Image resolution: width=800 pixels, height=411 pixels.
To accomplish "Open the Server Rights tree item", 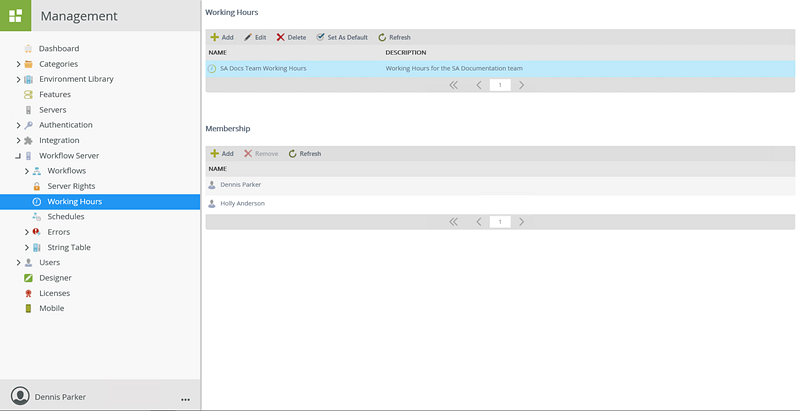I will click(71, 186).
